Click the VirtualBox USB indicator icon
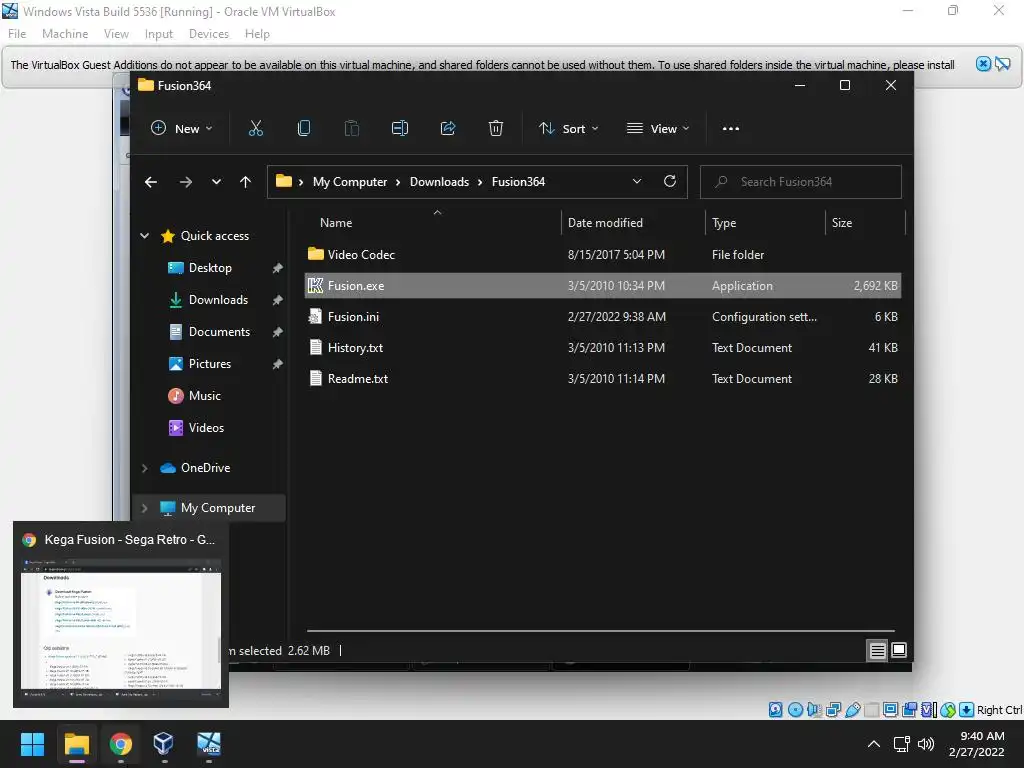 point(852,710)
